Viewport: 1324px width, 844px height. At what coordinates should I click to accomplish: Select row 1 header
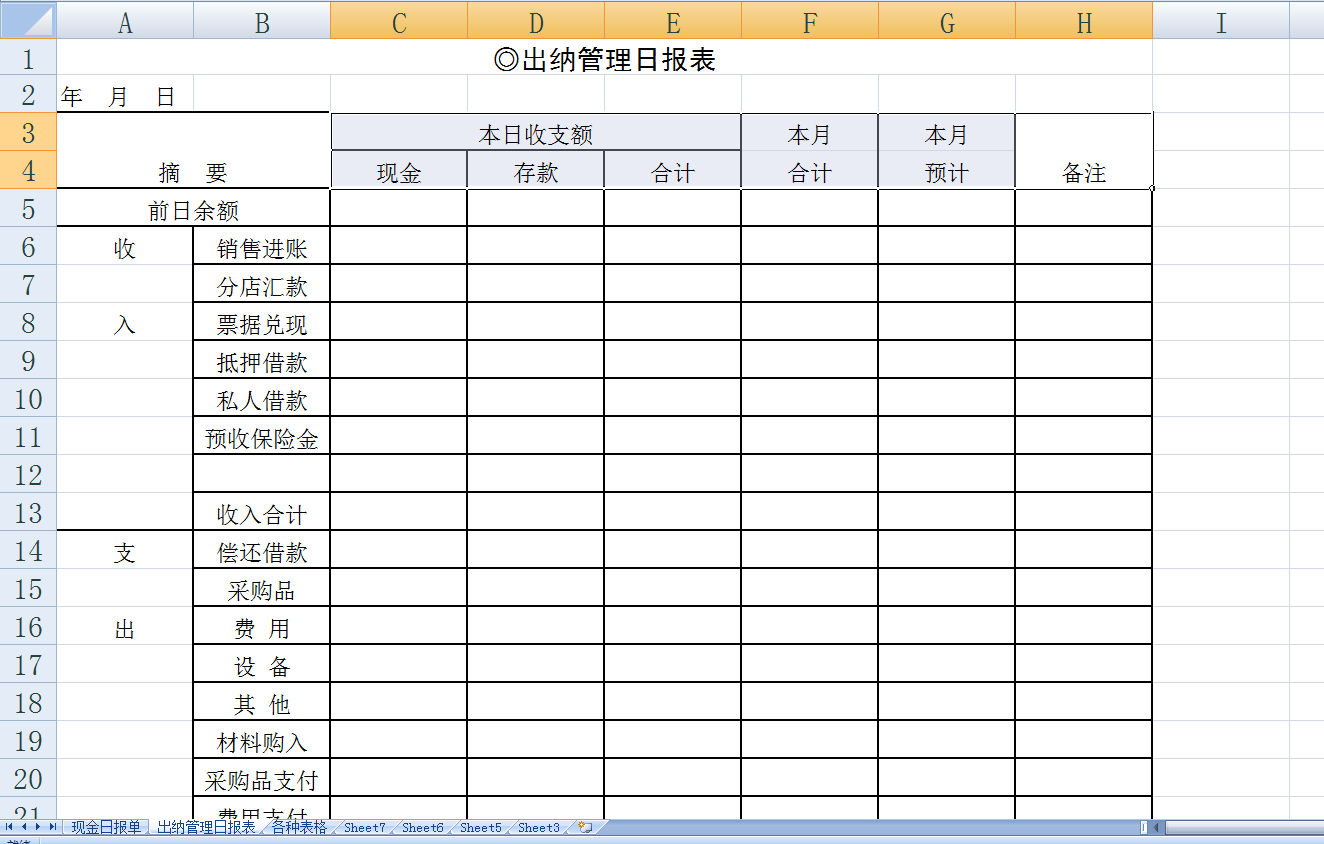click(28, 57)
